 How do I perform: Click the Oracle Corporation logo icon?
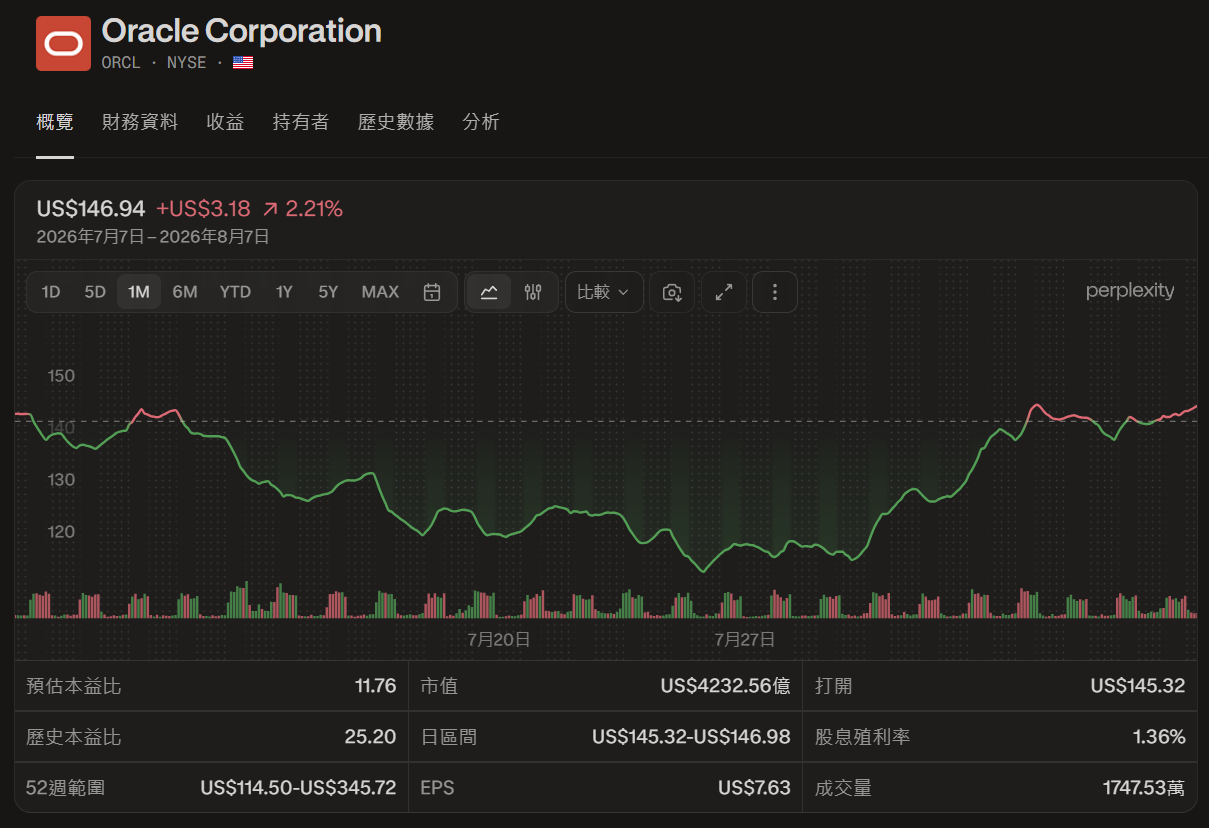[x=63, y=43]
